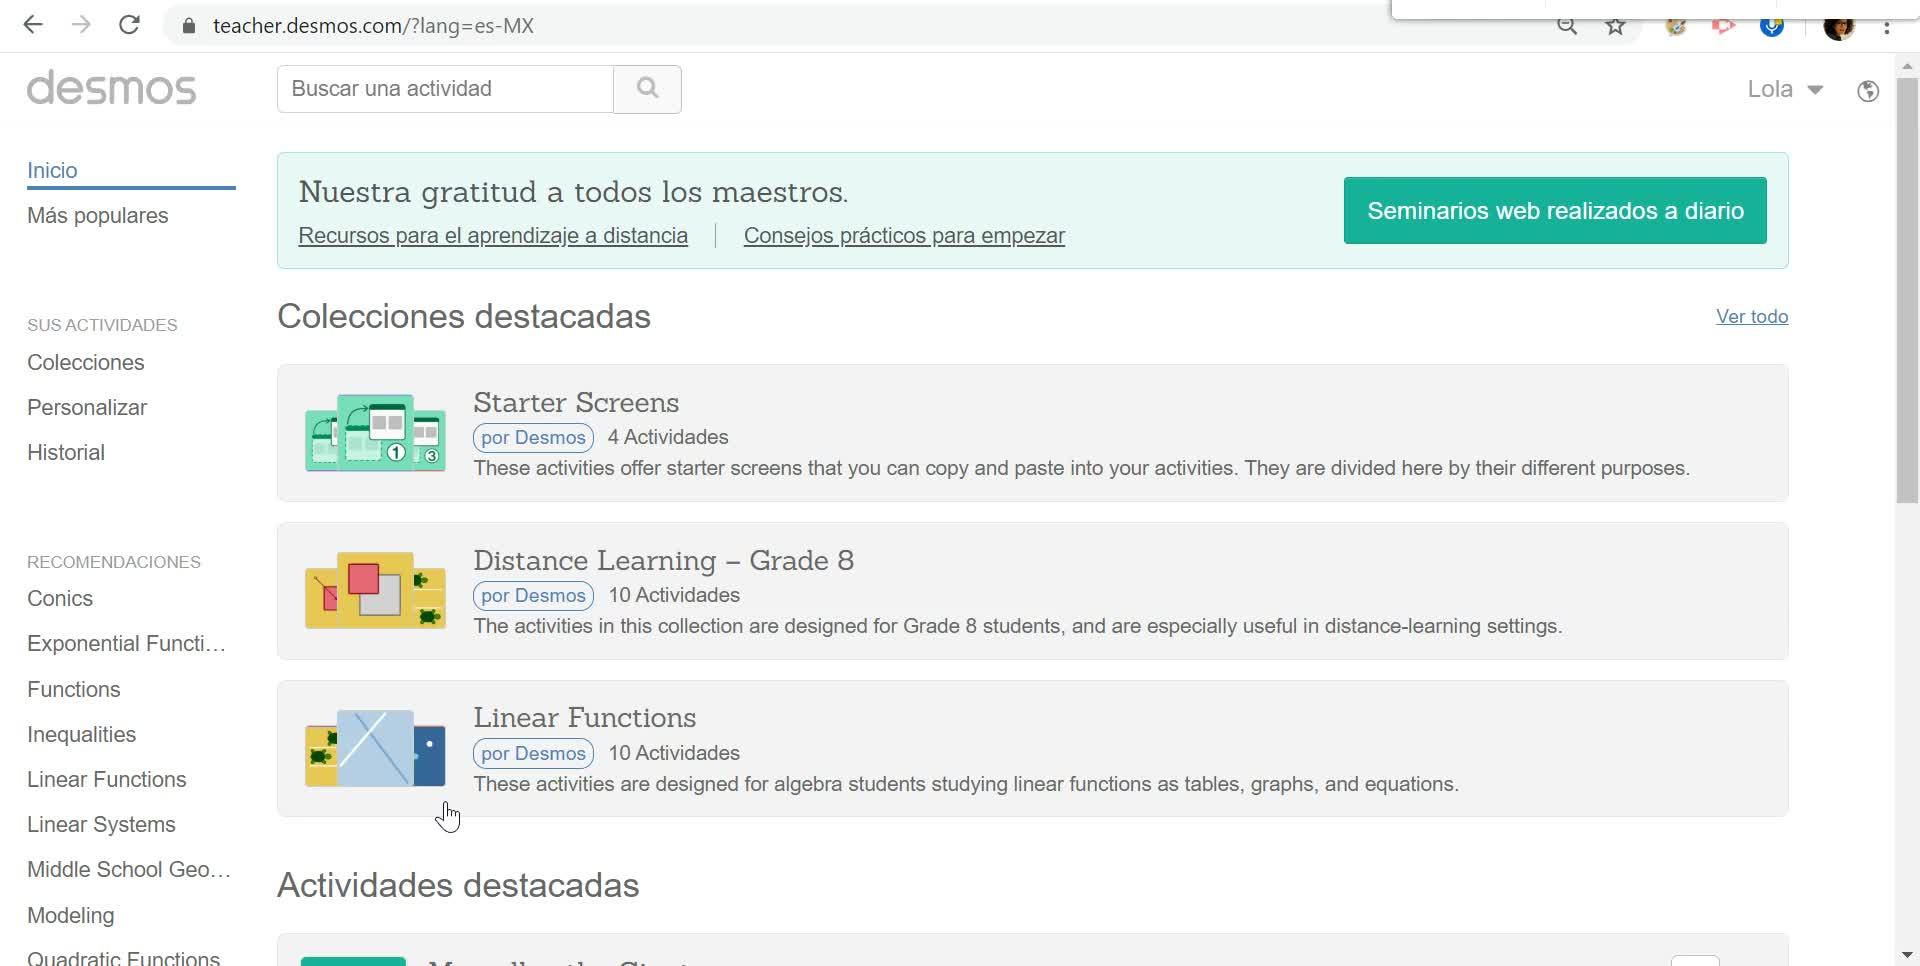Click the scrollbar up arrow

(1907, 65)
